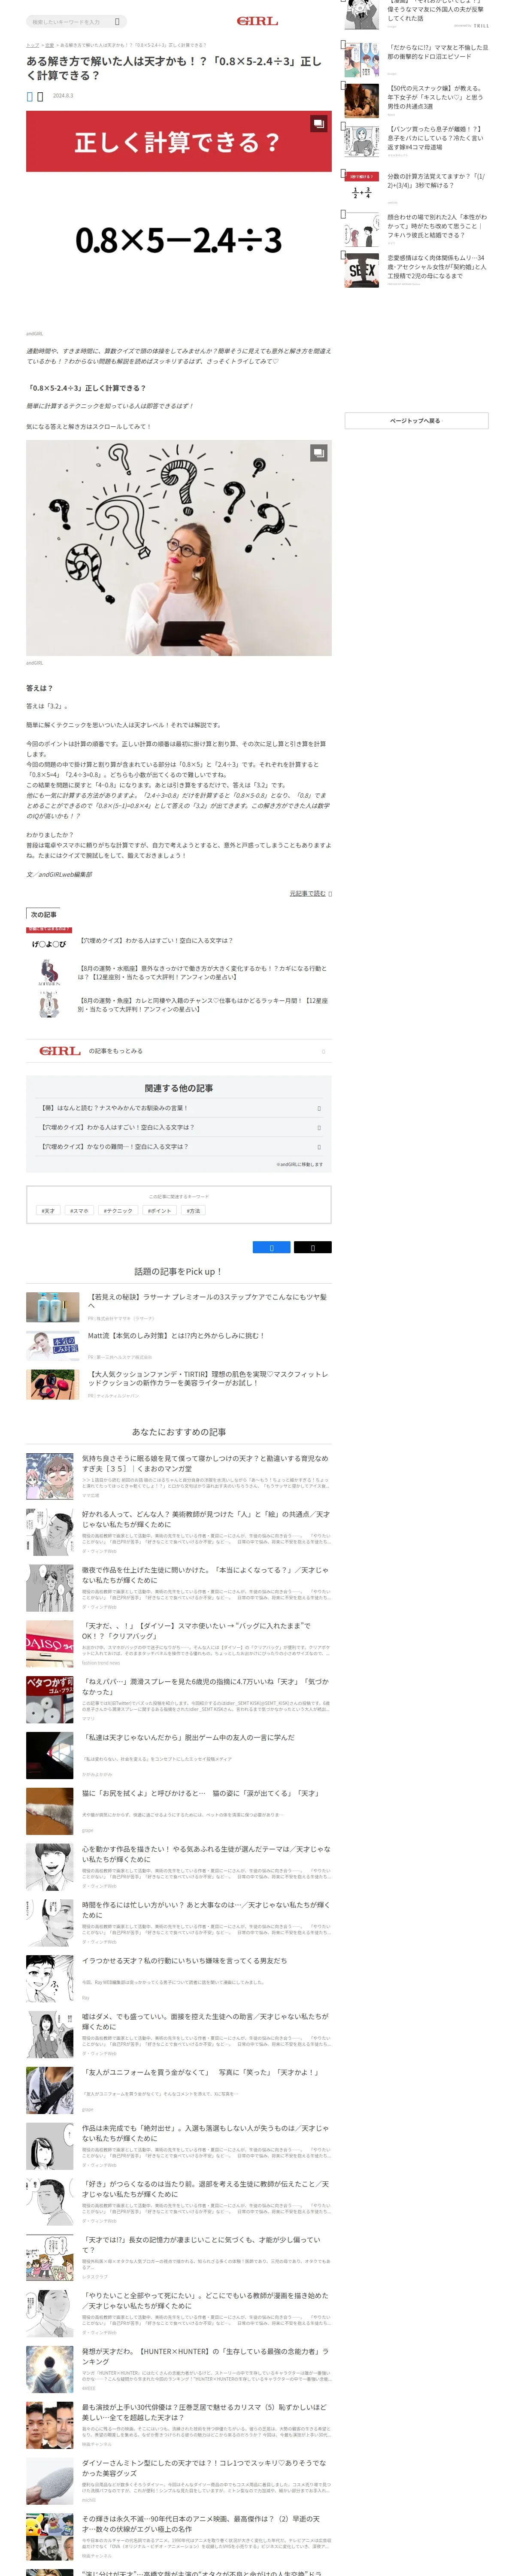Select the #テクニック keyword tag

pyautogui.click(x=118, y=1210)
